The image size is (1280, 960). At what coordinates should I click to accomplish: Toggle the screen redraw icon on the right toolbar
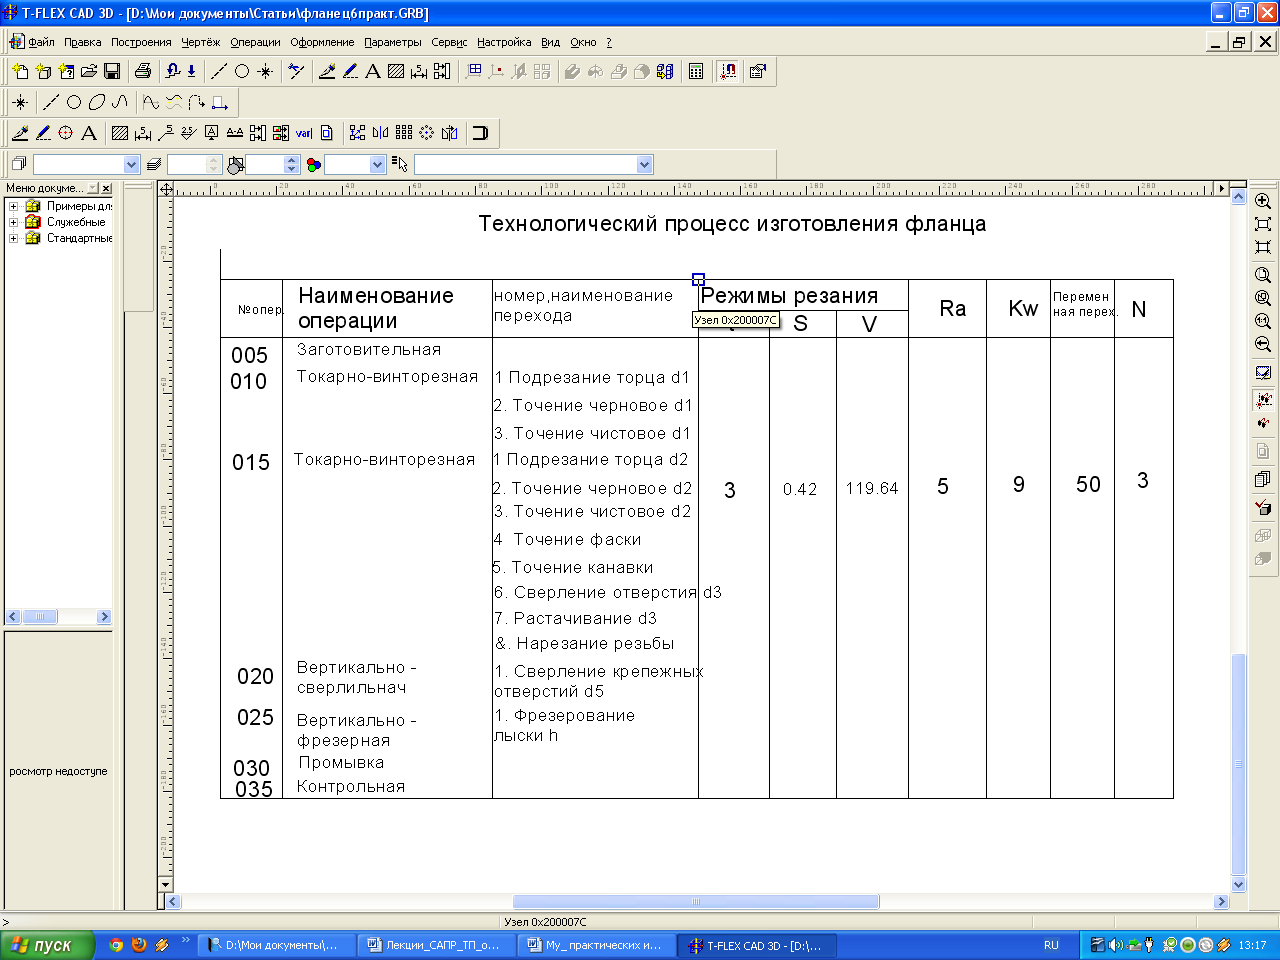coord(1263,372)
